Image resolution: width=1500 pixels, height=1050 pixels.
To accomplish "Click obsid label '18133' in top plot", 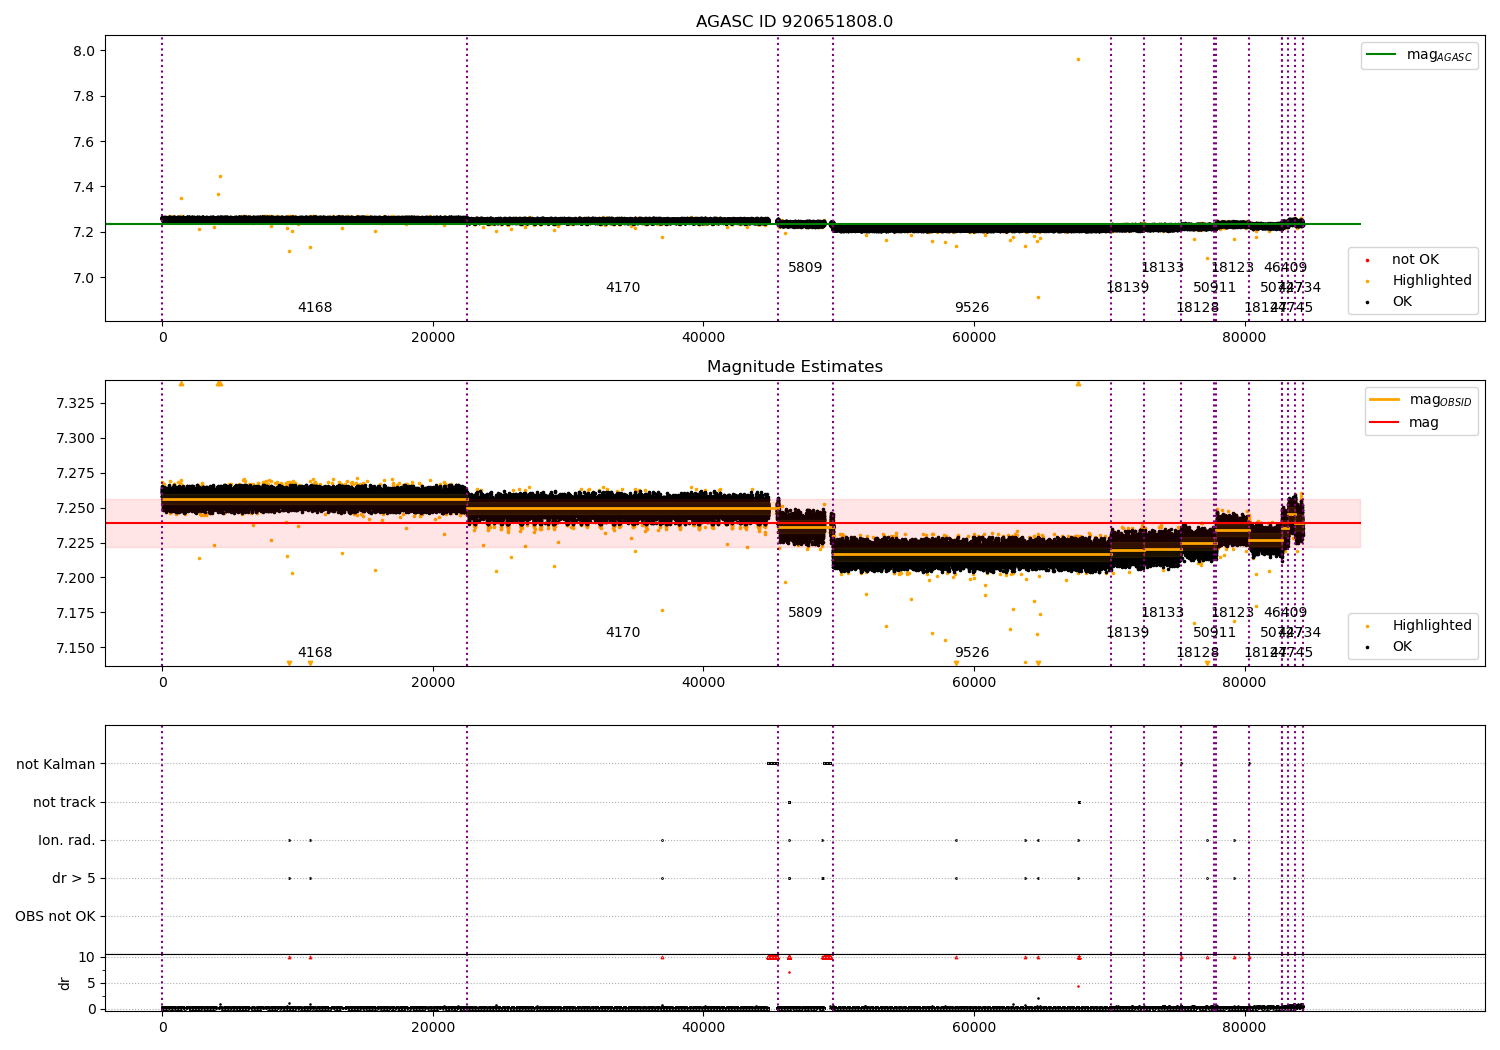I will (x=1162, y=268).
